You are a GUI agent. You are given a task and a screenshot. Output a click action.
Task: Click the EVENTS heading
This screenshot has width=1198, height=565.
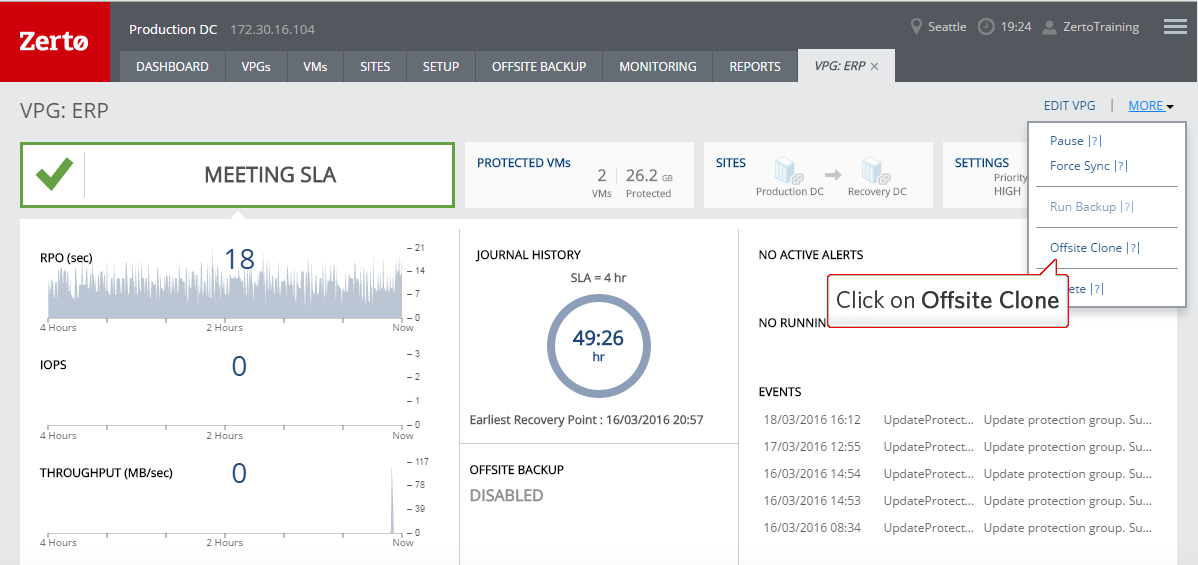779,391
